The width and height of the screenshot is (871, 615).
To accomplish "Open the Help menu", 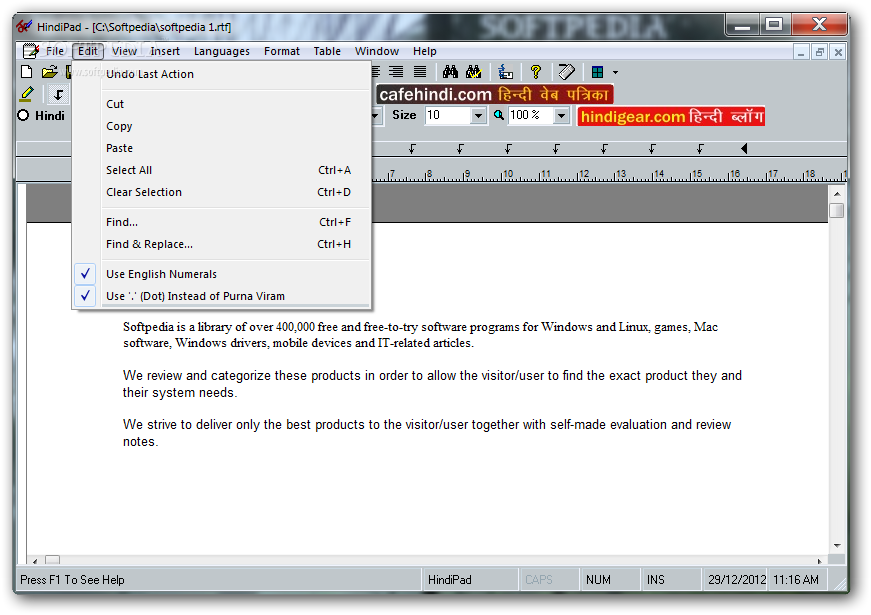I will click(x=424, y=51).
